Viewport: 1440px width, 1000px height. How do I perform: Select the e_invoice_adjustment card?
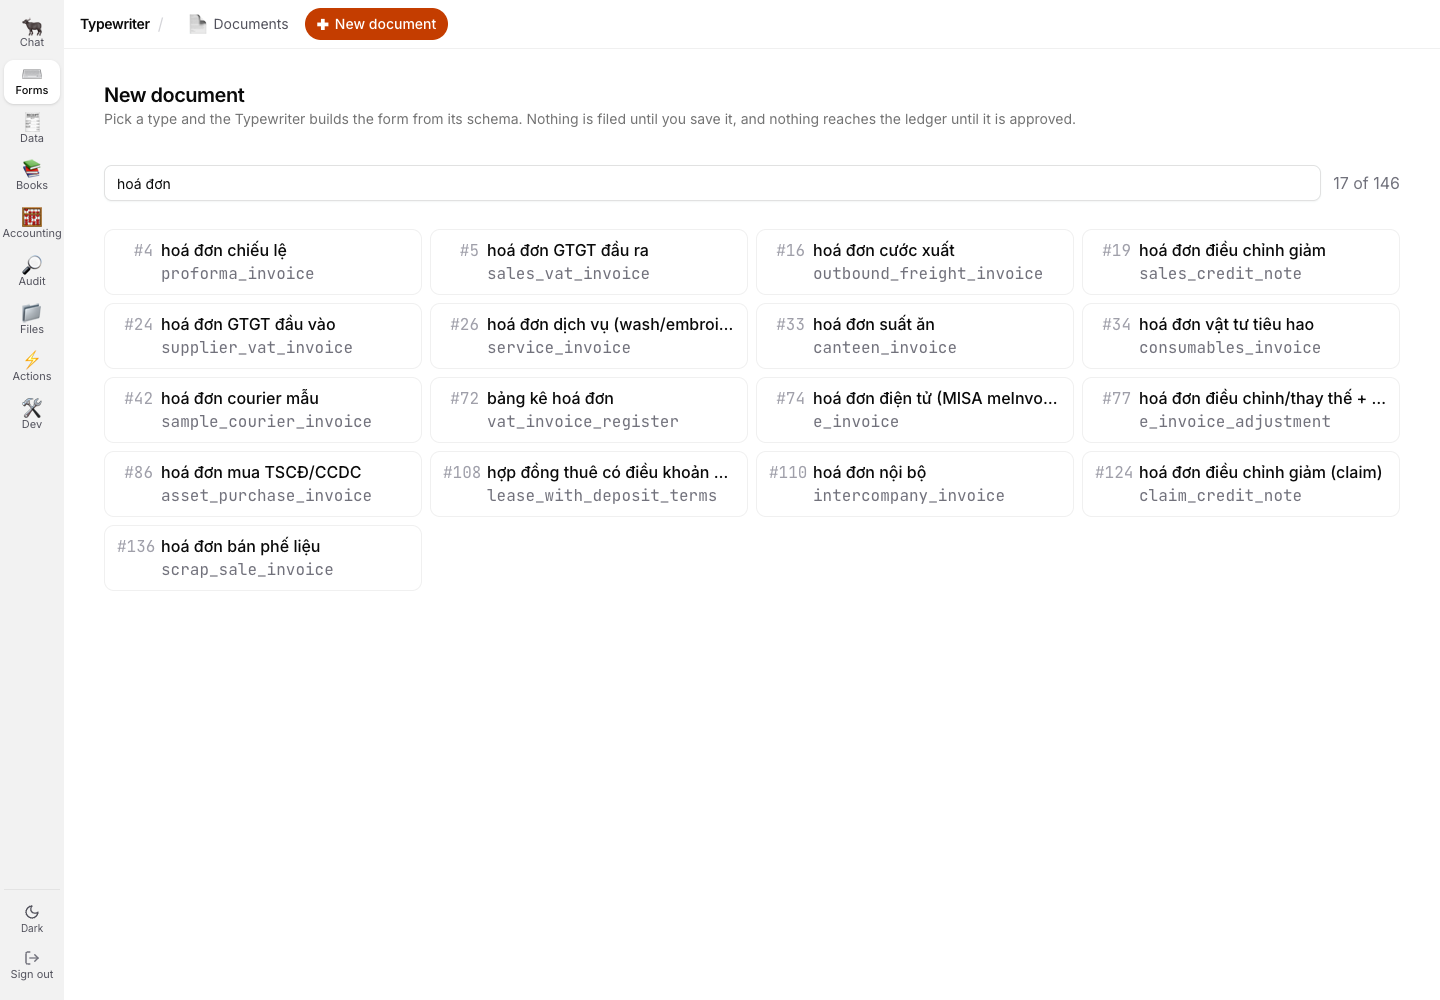pos(1241,410)
